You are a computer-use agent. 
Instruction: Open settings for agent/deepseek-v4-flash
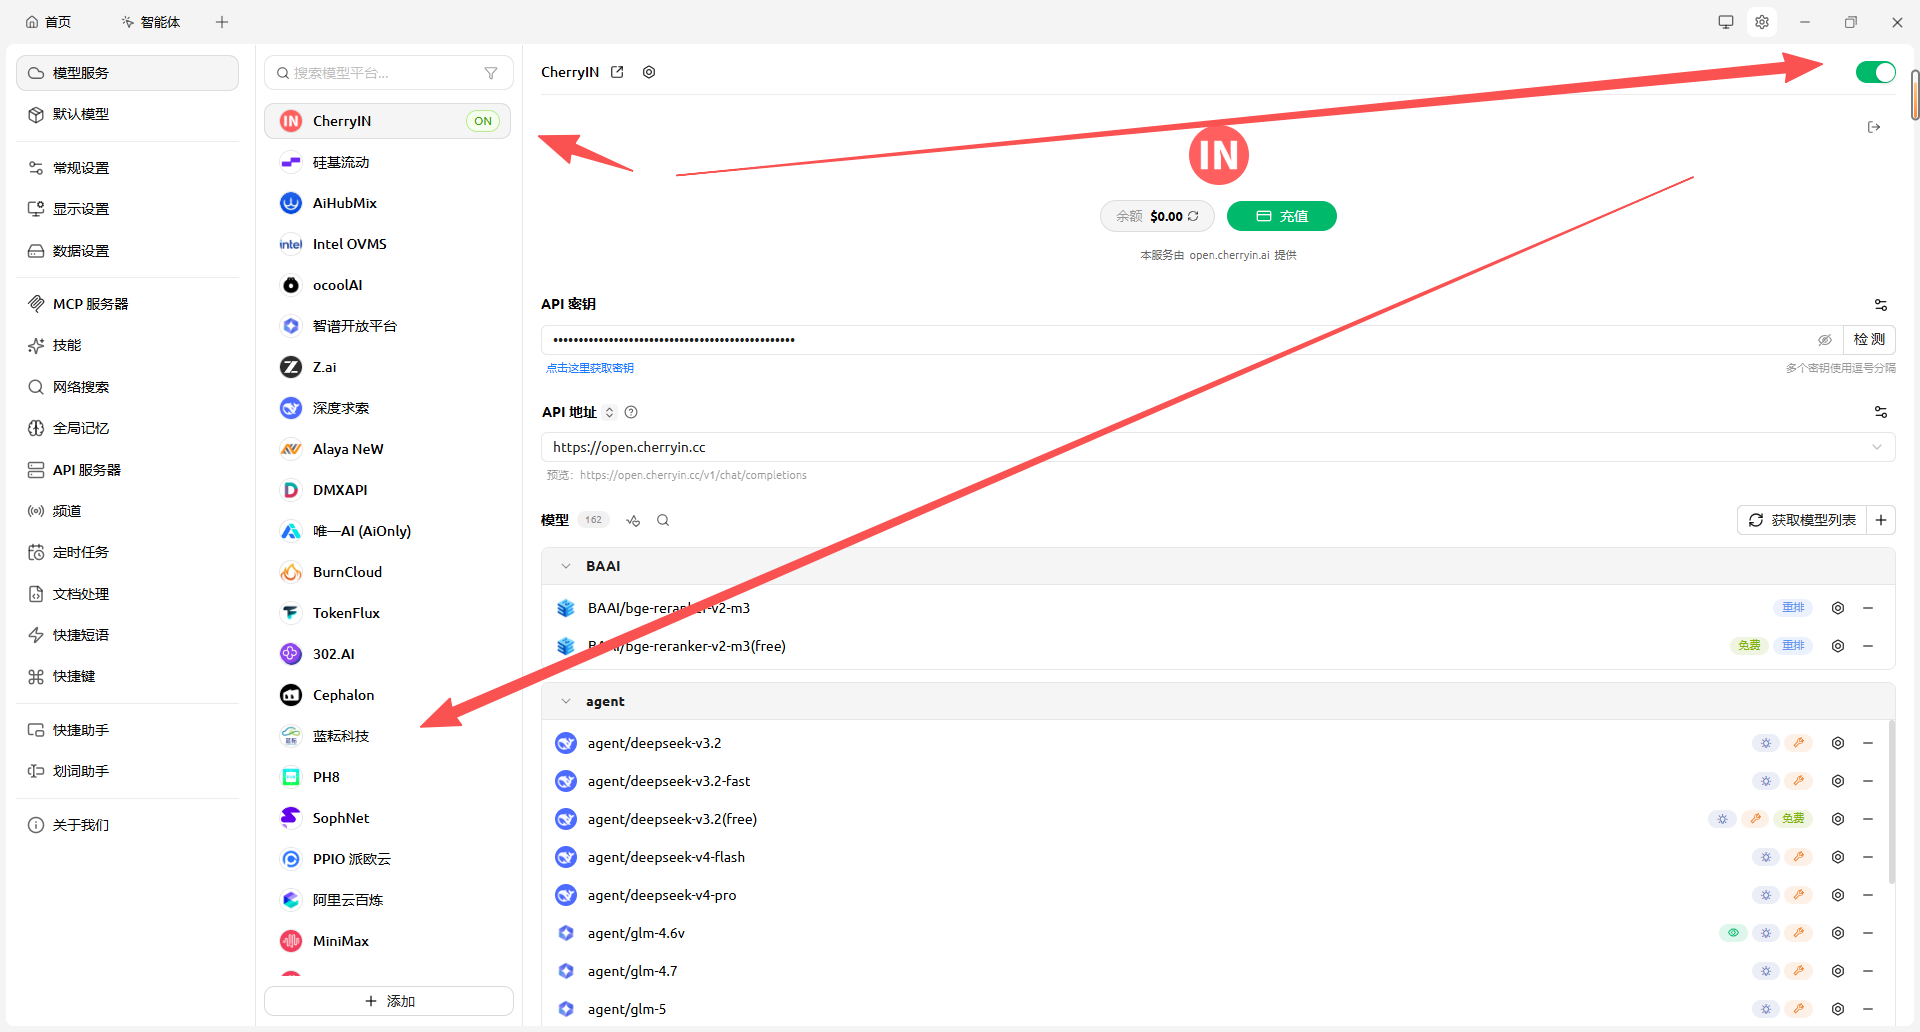pyautogui.click(x=1838, y=857)
